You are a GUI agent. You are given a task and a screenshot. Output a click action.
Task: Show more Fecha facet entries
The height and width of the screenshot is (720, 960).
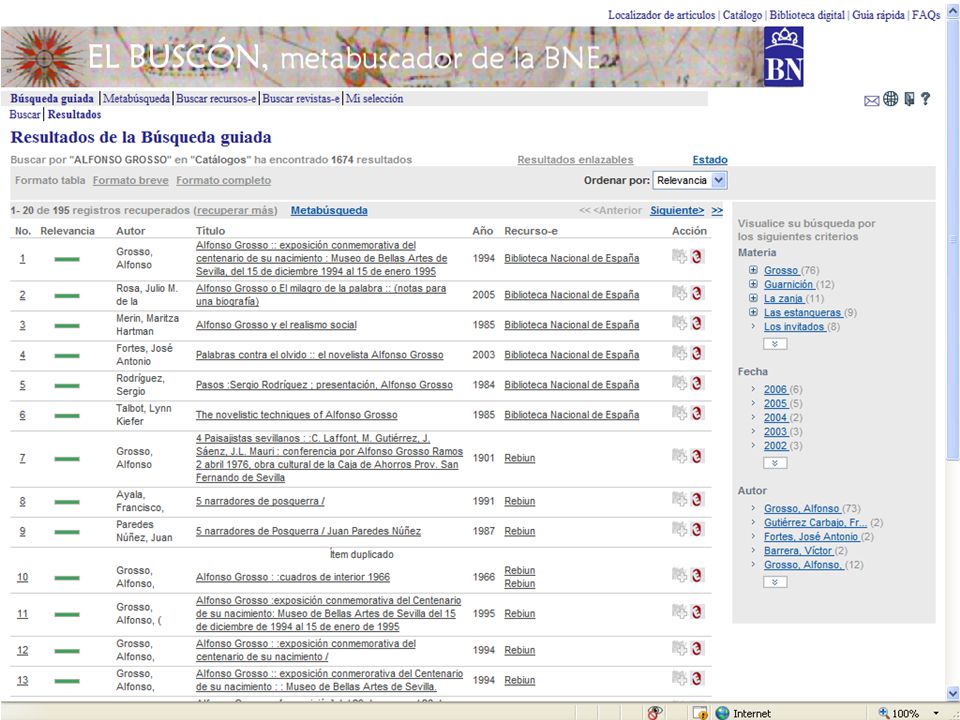(775, 463)
